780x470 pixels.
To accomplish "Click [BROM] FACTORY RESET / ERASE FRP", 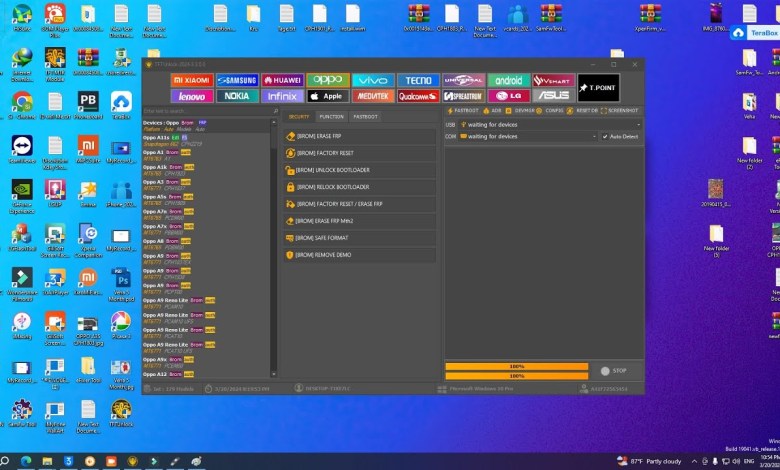I will 360,203.
